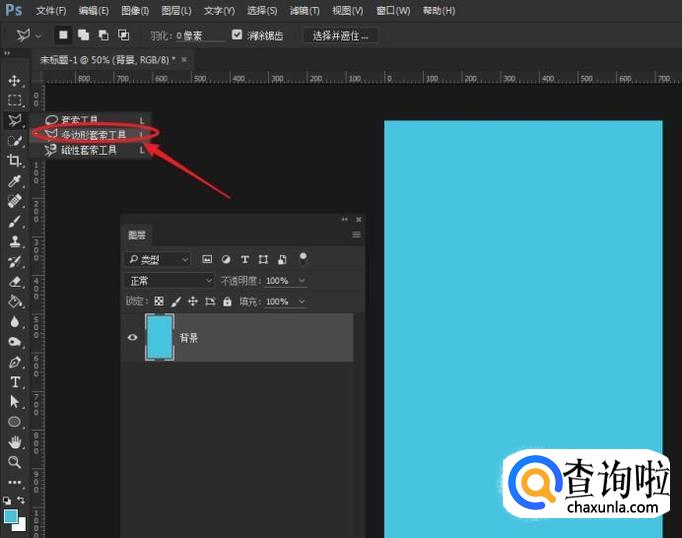Select the Crop tool
682x538 pixels.
click(x=14, y=161)
